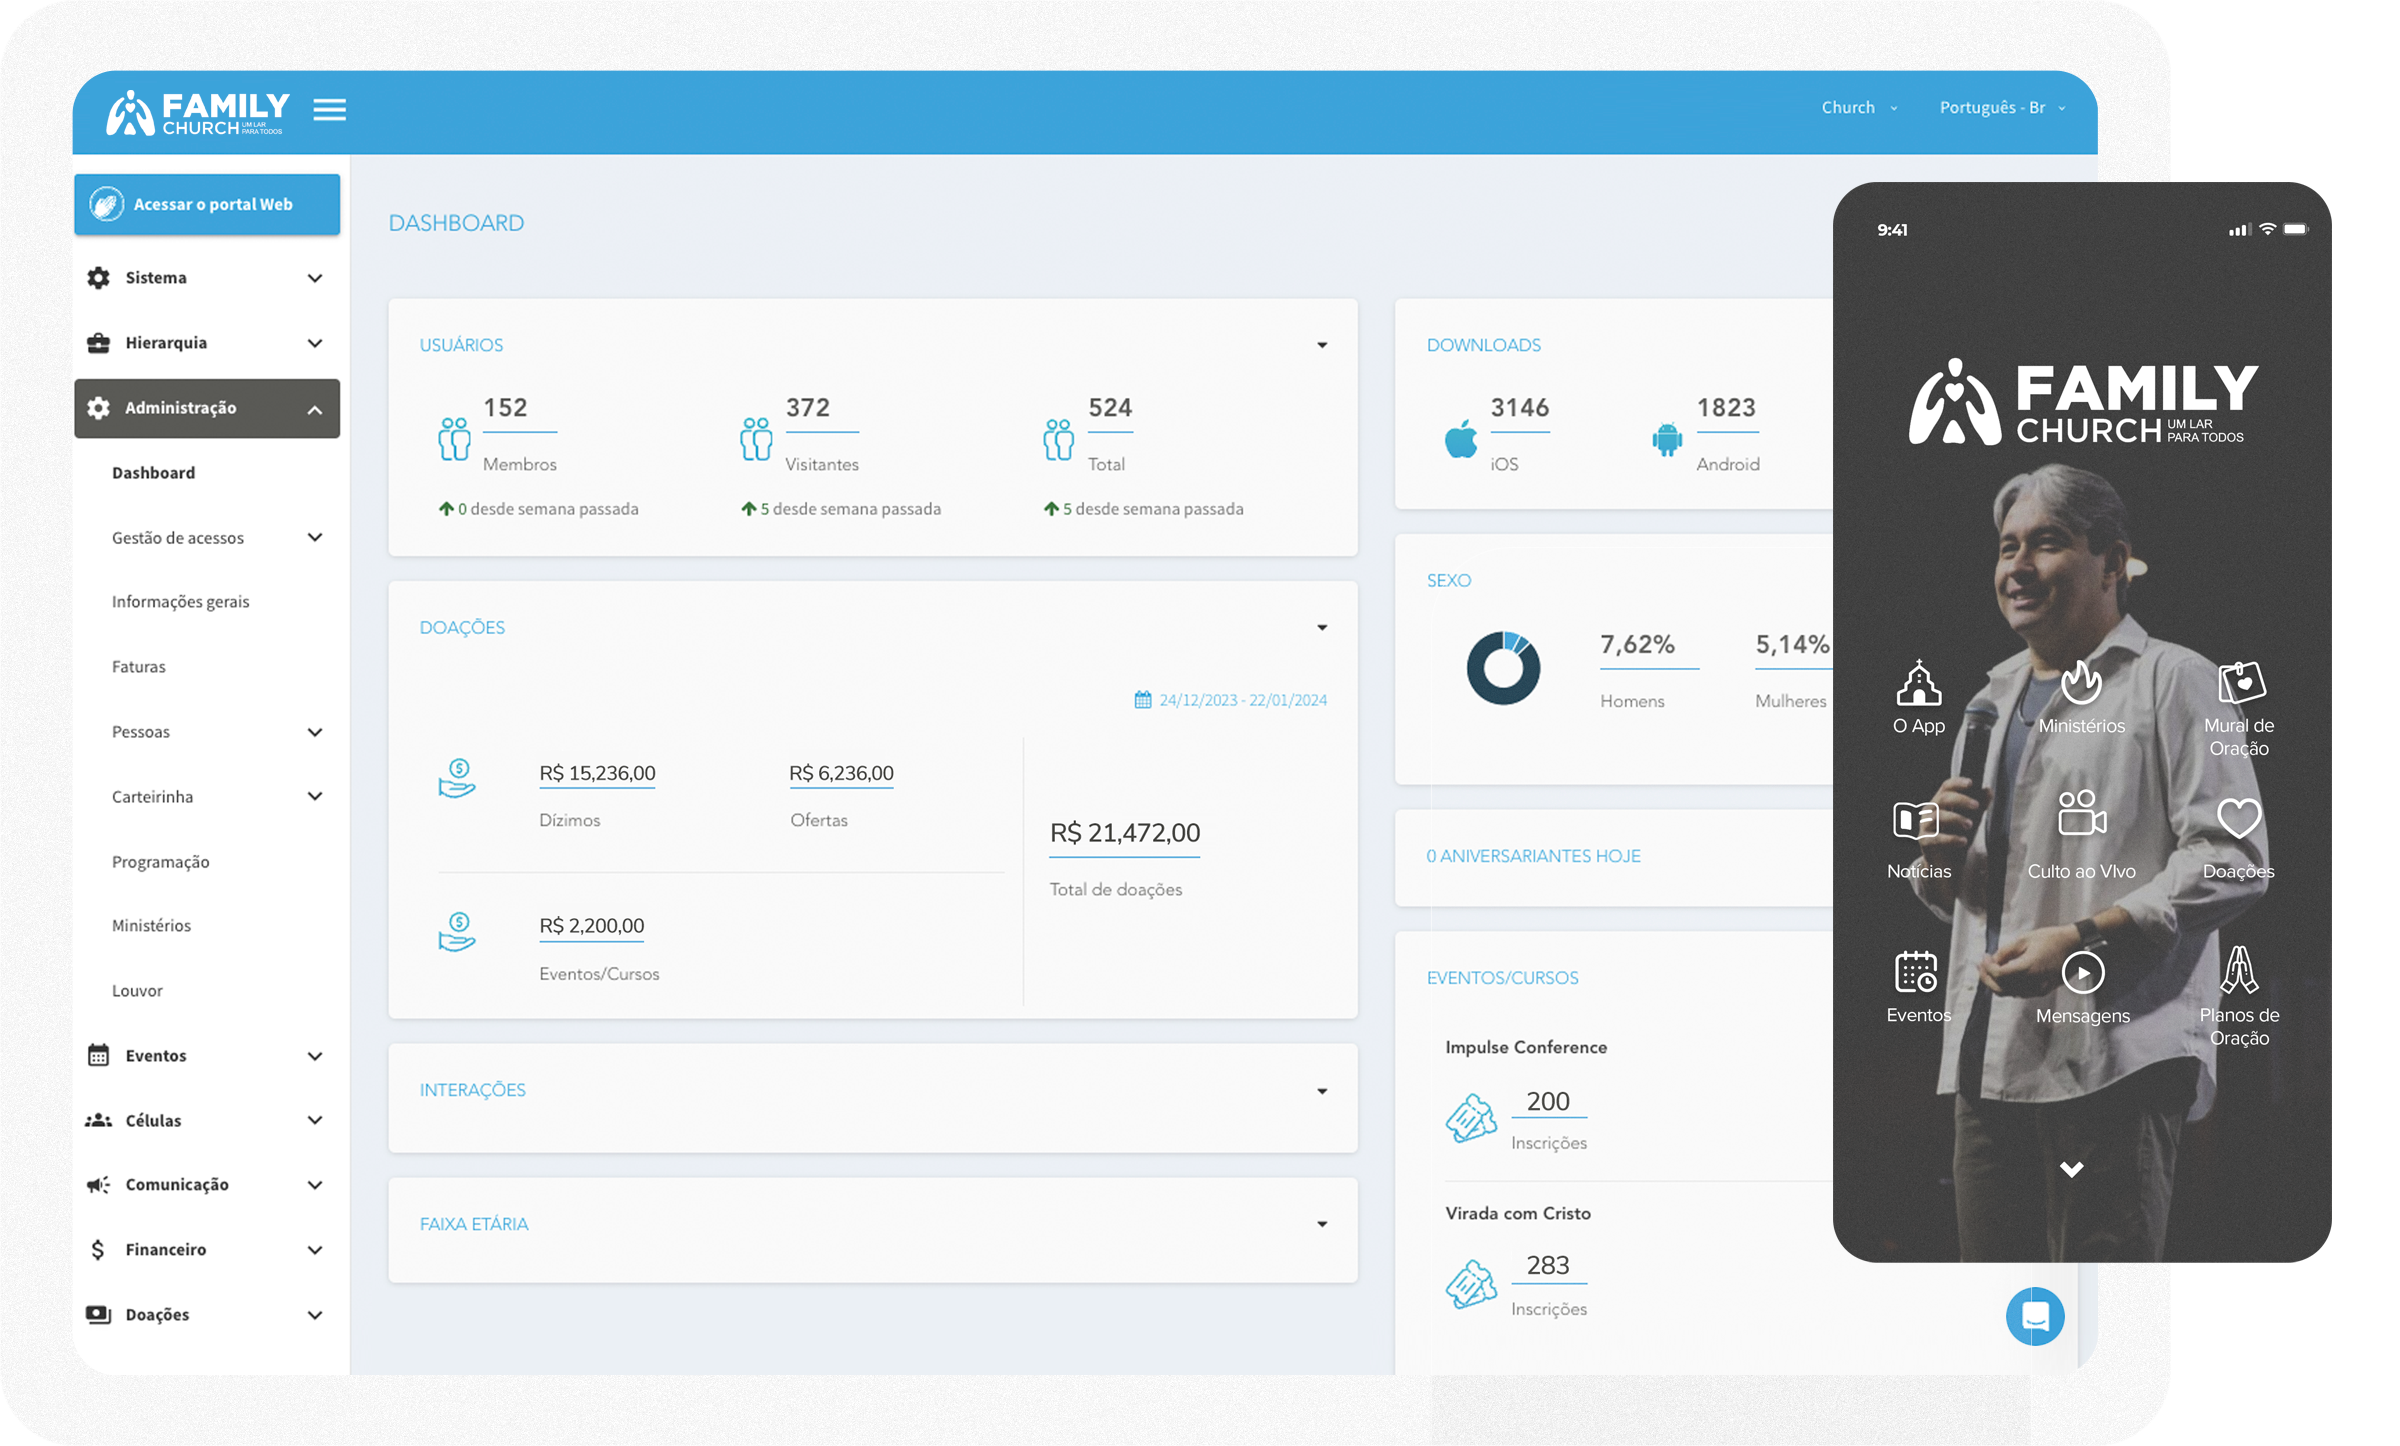Click the R$ 6,236,00 Ofertas value
2400x1446 pixels.
click(x=841, y=773)
